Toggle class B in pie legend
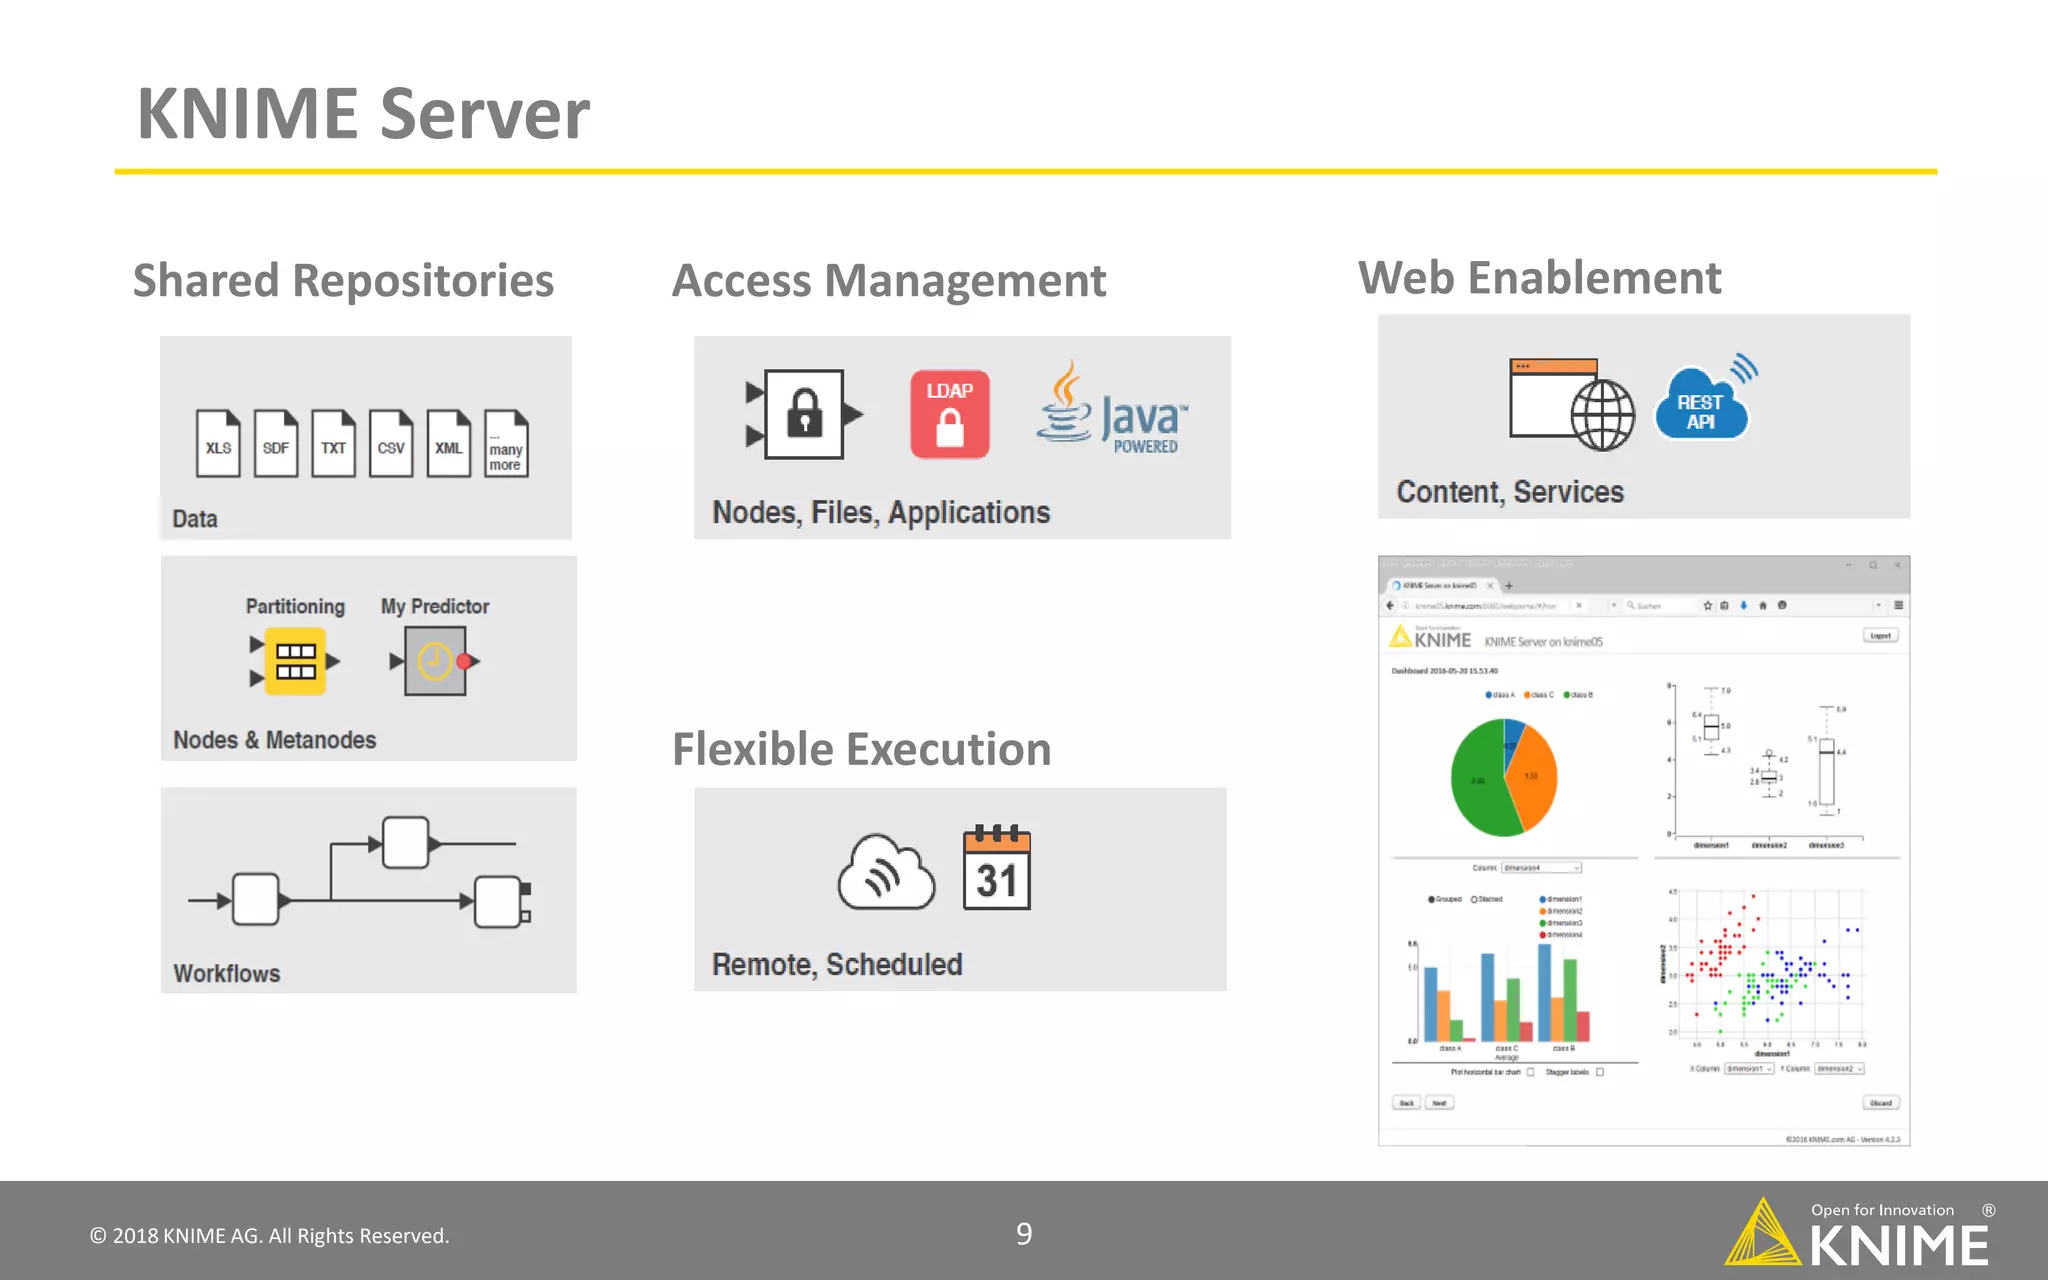2048x1280 pixels. (x=1578, y=695)
